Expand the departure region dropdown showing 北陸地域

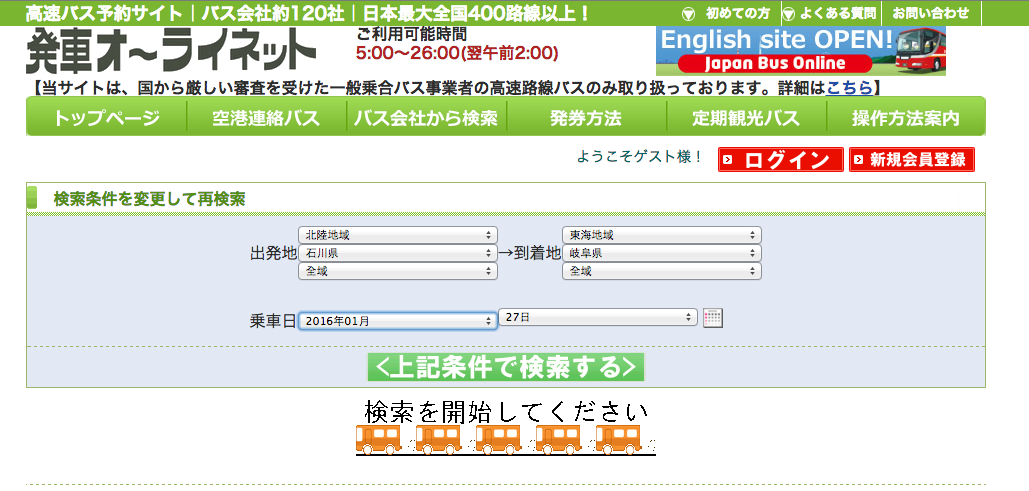click(398, 235)
